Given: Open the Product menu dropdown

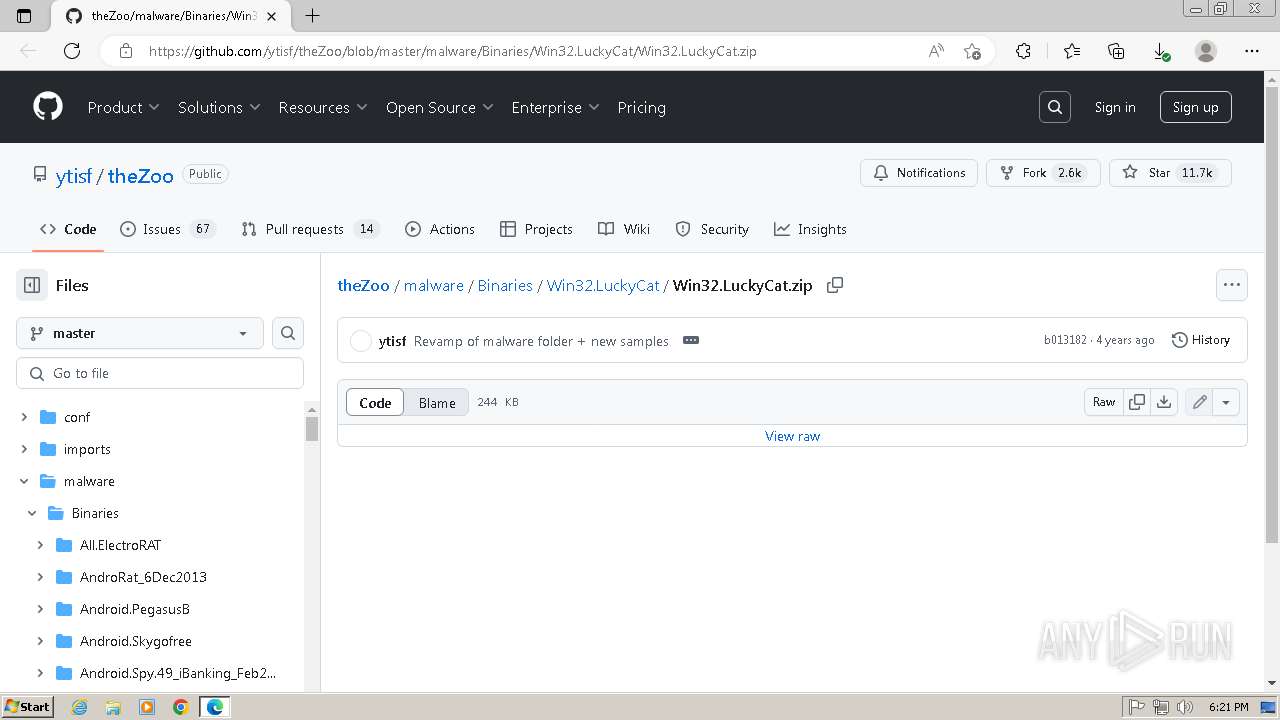Looking at the screenshot, I should tap(123, 107).
